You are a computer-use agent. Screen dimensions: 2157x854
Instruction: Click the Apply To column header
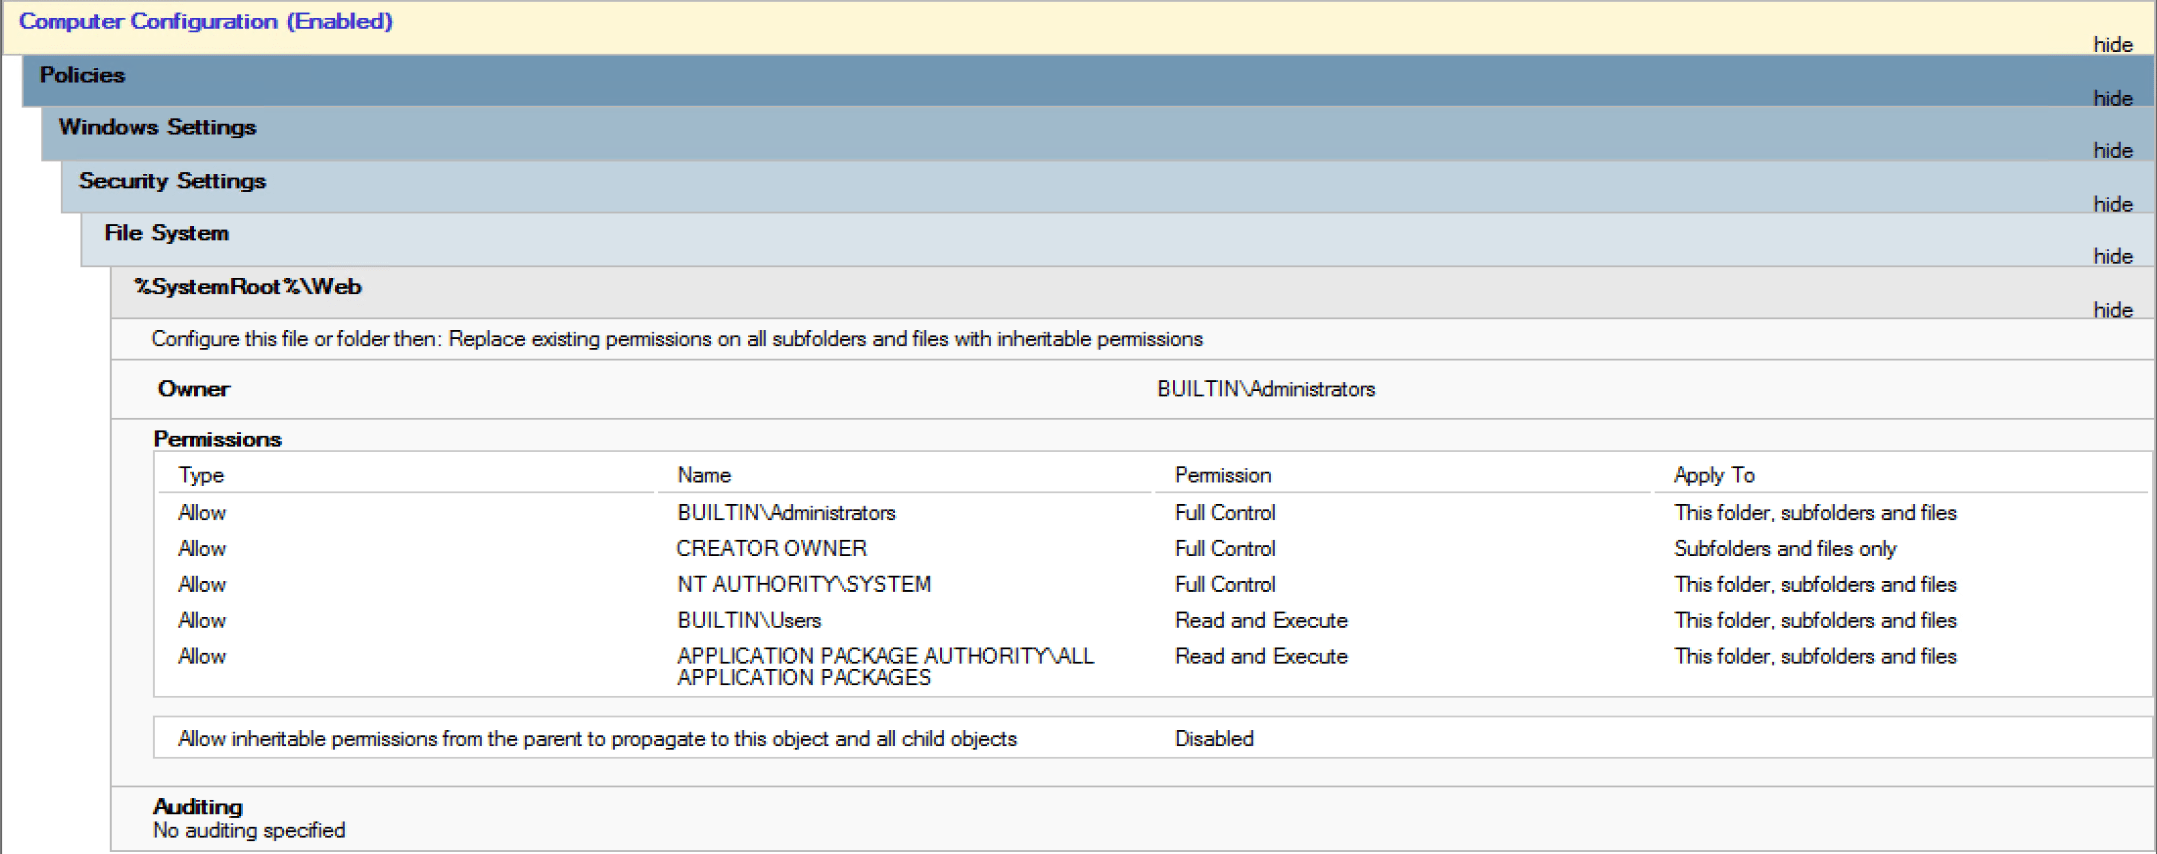(x=1714, y=475)
